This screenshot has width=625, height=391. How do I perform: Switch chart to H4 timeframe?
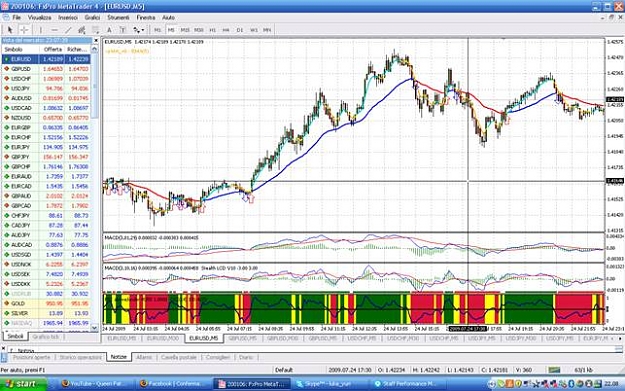pos(226,30)
